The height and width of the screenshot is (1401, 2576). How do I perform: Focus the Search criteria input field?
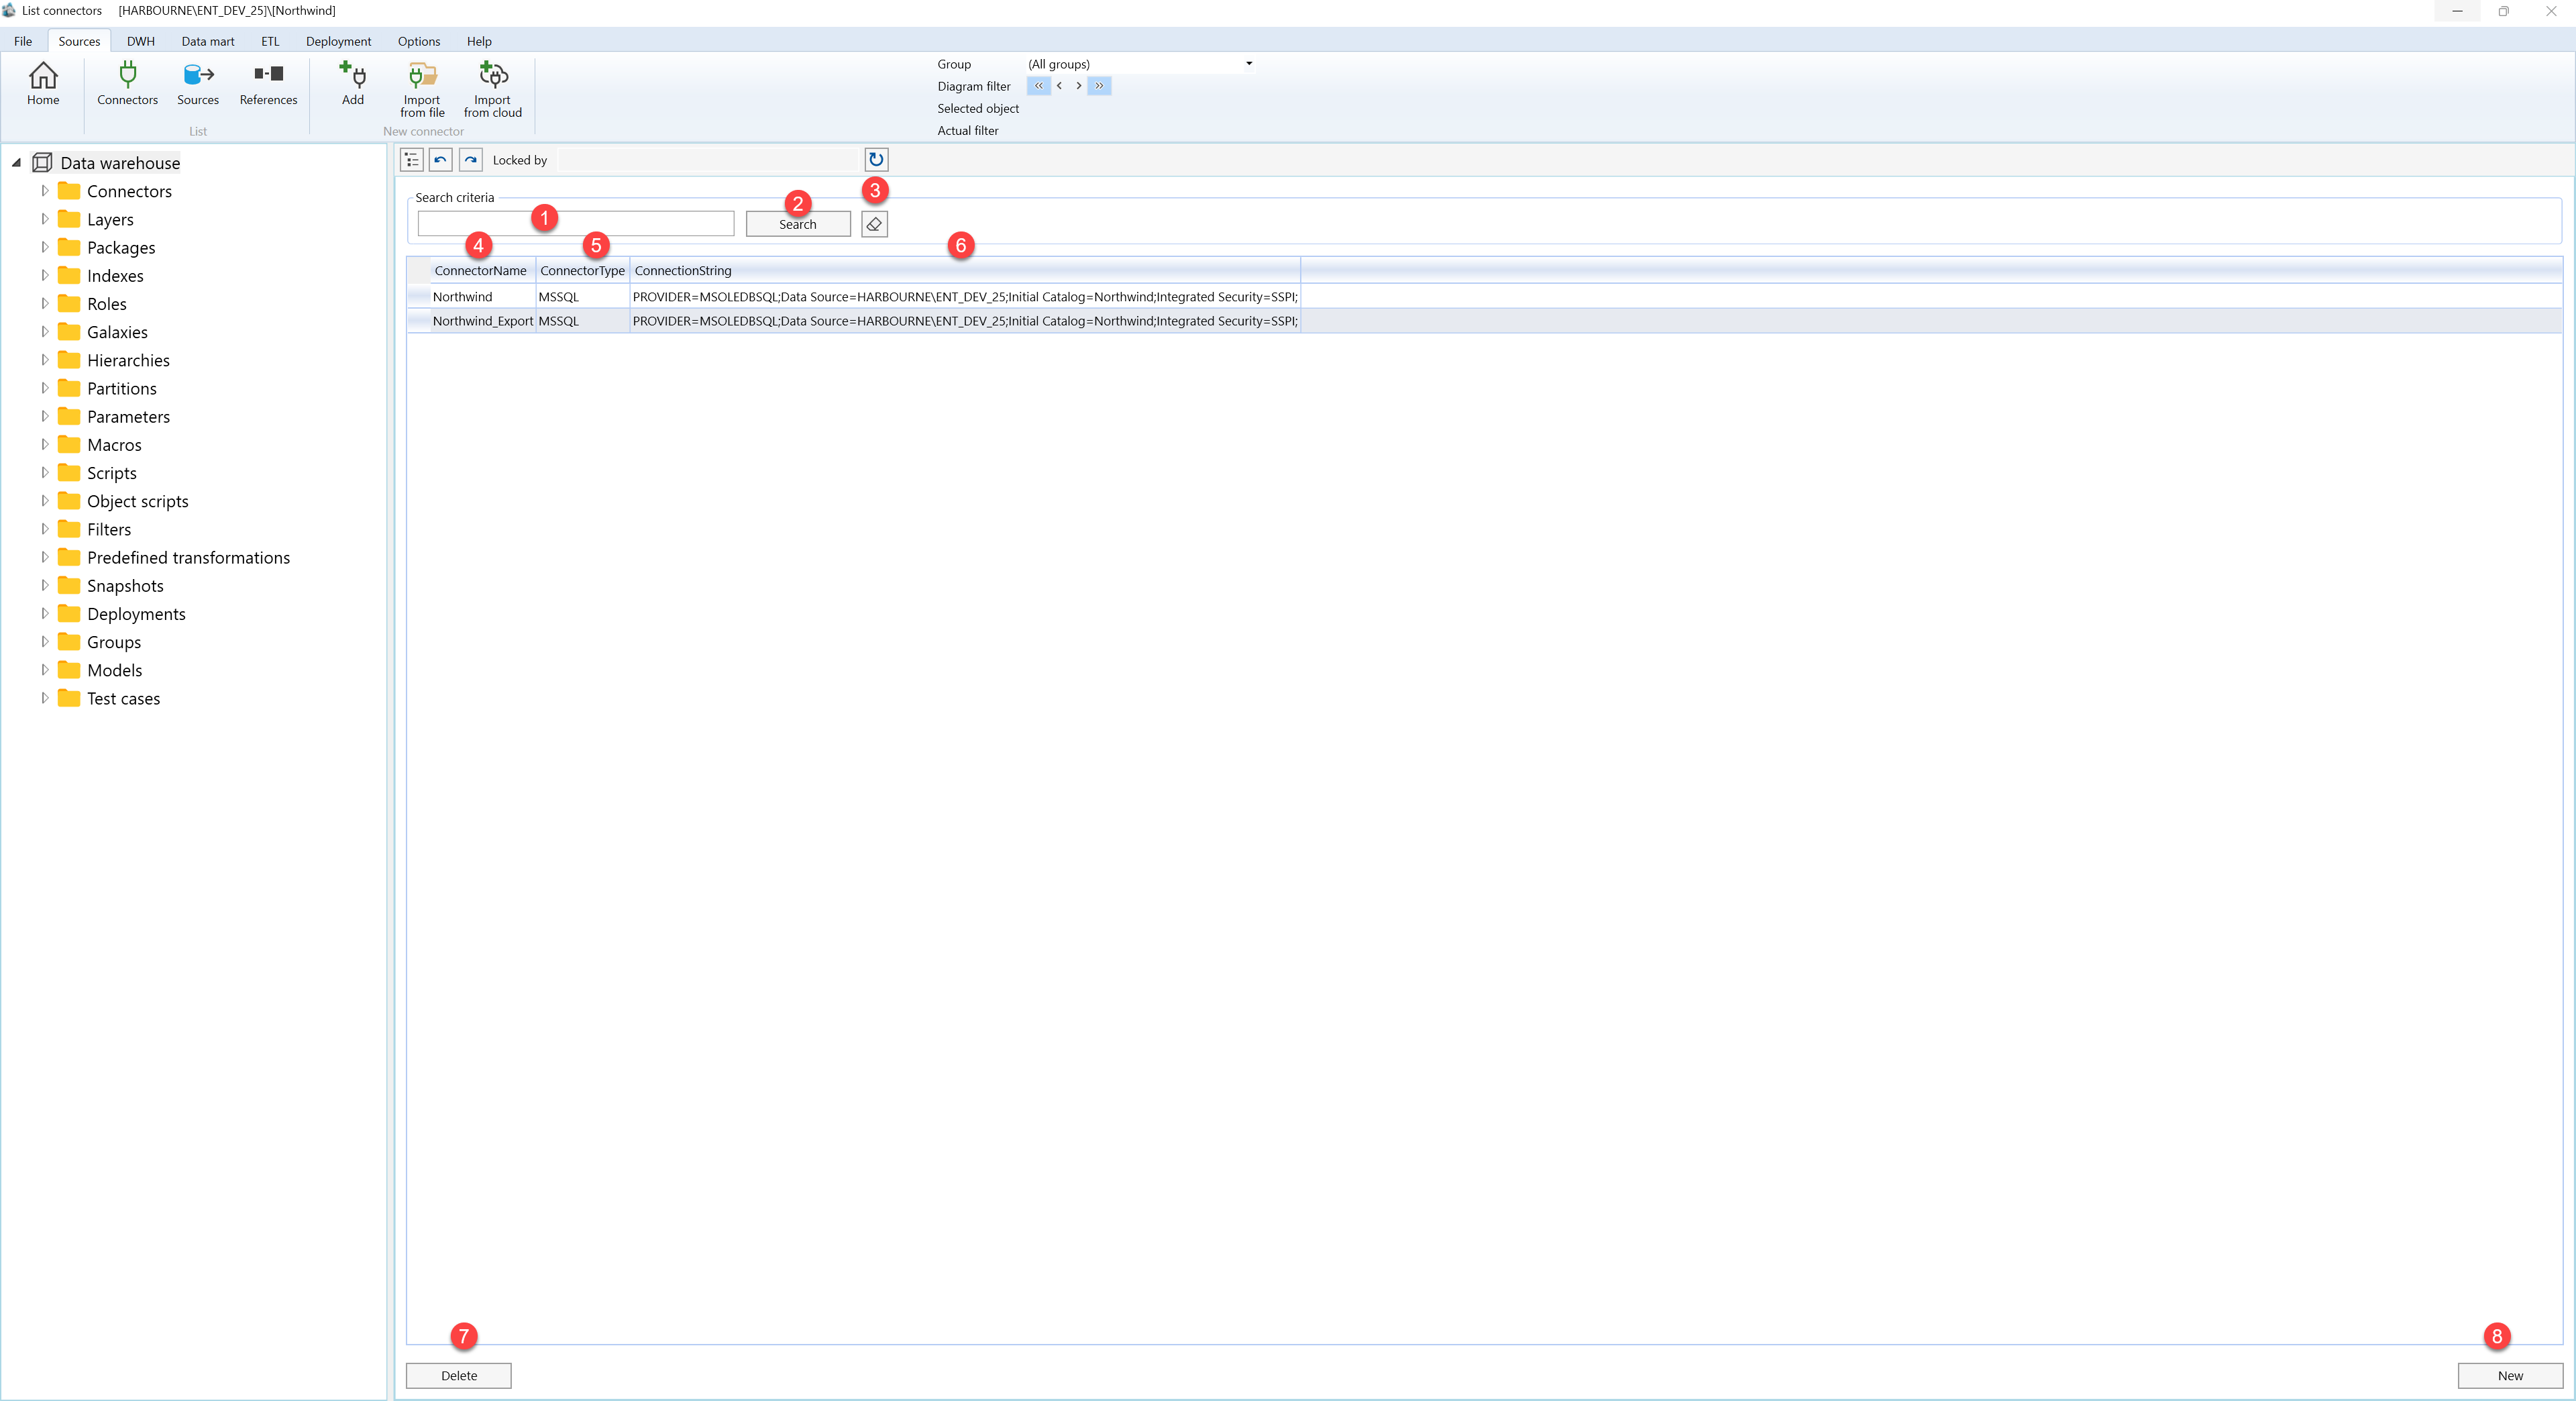click(x=576, y=224)
